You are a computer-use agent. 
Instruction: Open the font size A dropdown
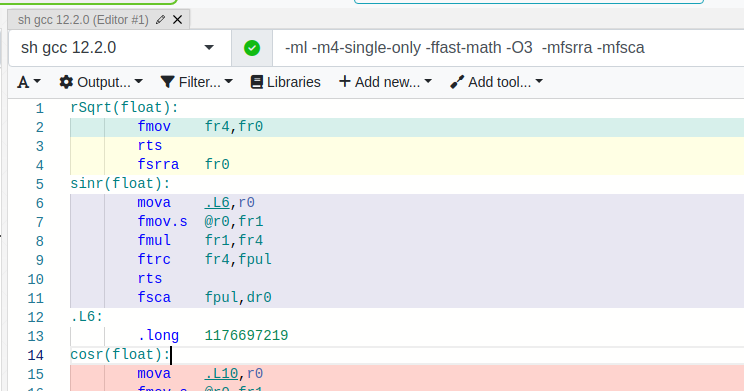(29, 82)
